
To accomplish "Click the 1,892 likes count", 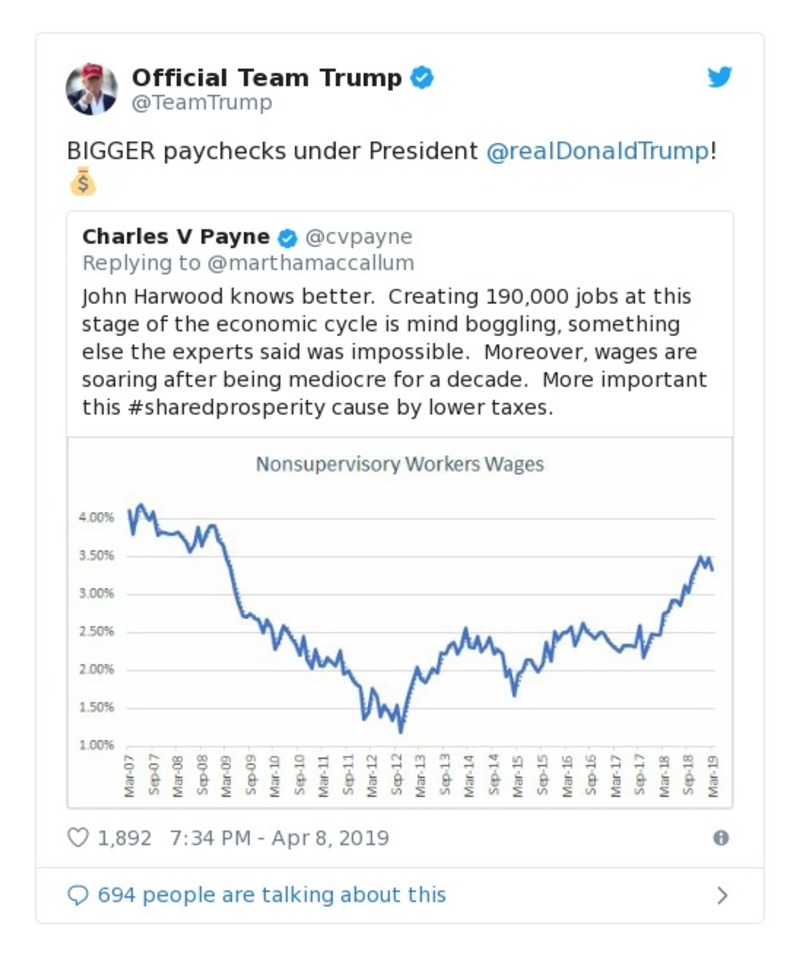I will point(124,838).
